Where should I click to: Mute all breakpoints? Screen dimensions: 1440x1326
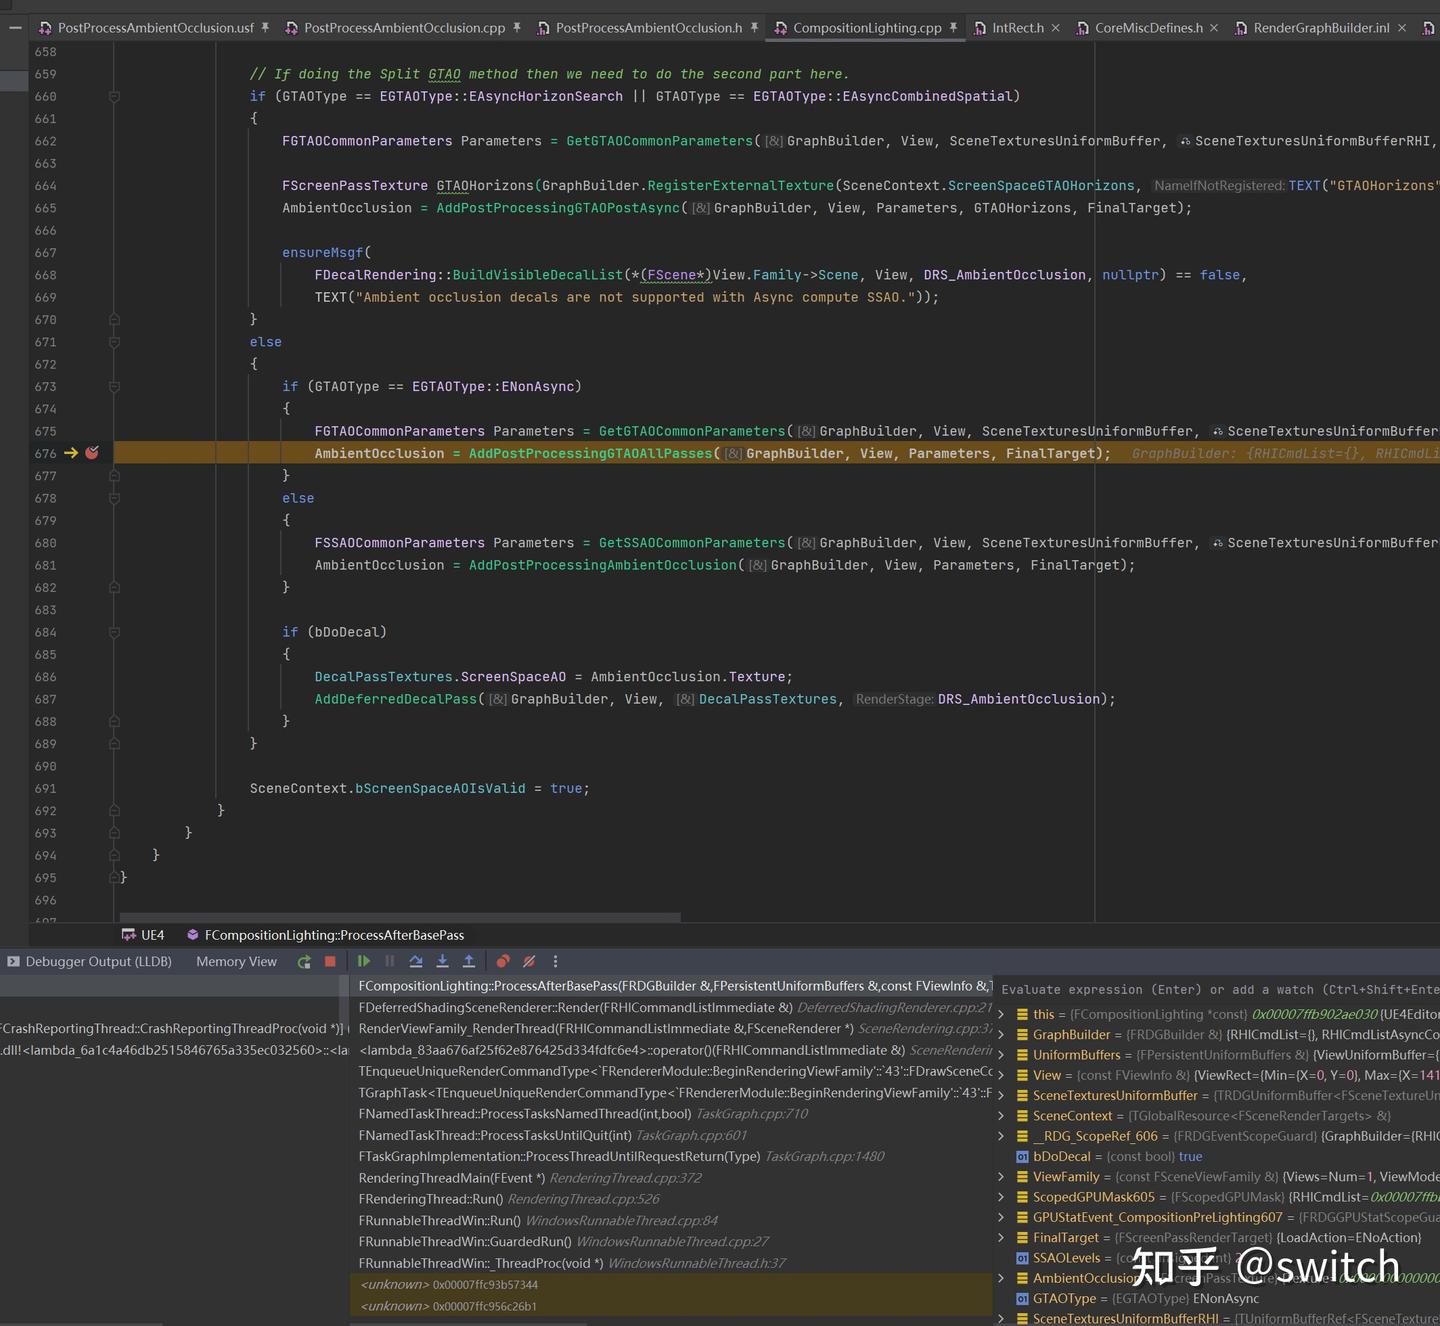click(529, 961)
